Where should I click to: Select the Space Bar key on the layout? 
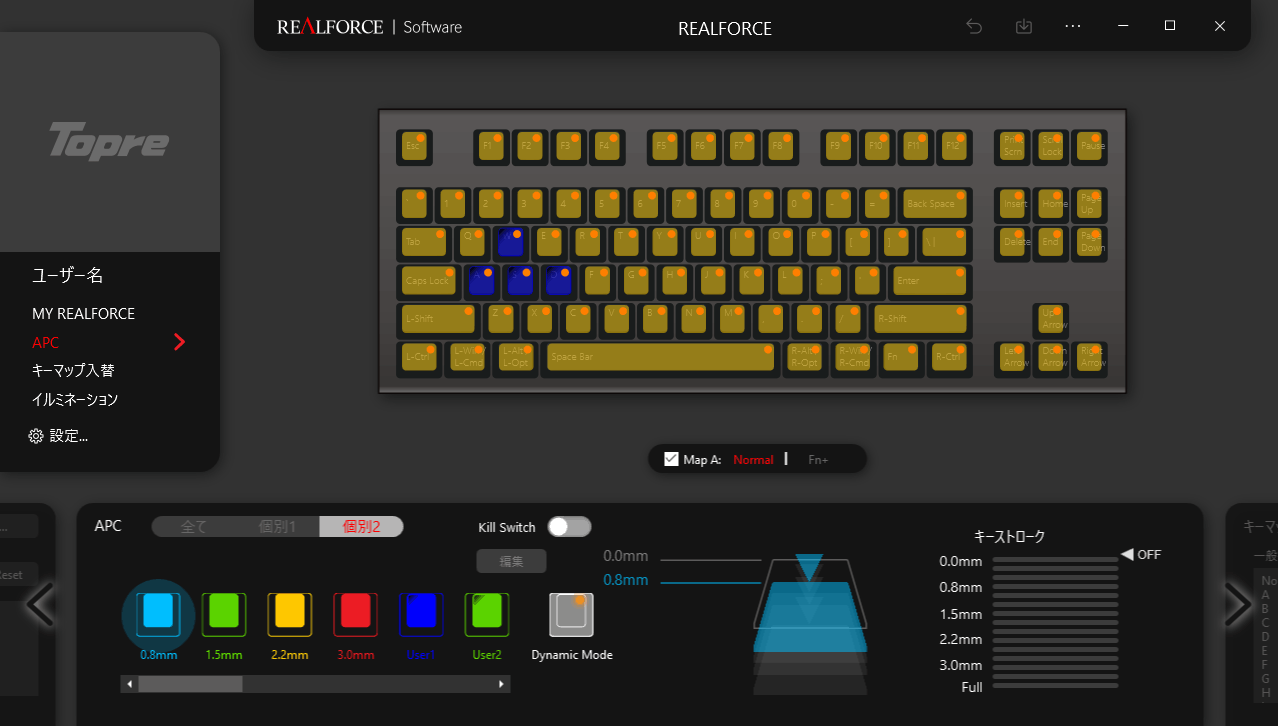[x=660, y=357]
